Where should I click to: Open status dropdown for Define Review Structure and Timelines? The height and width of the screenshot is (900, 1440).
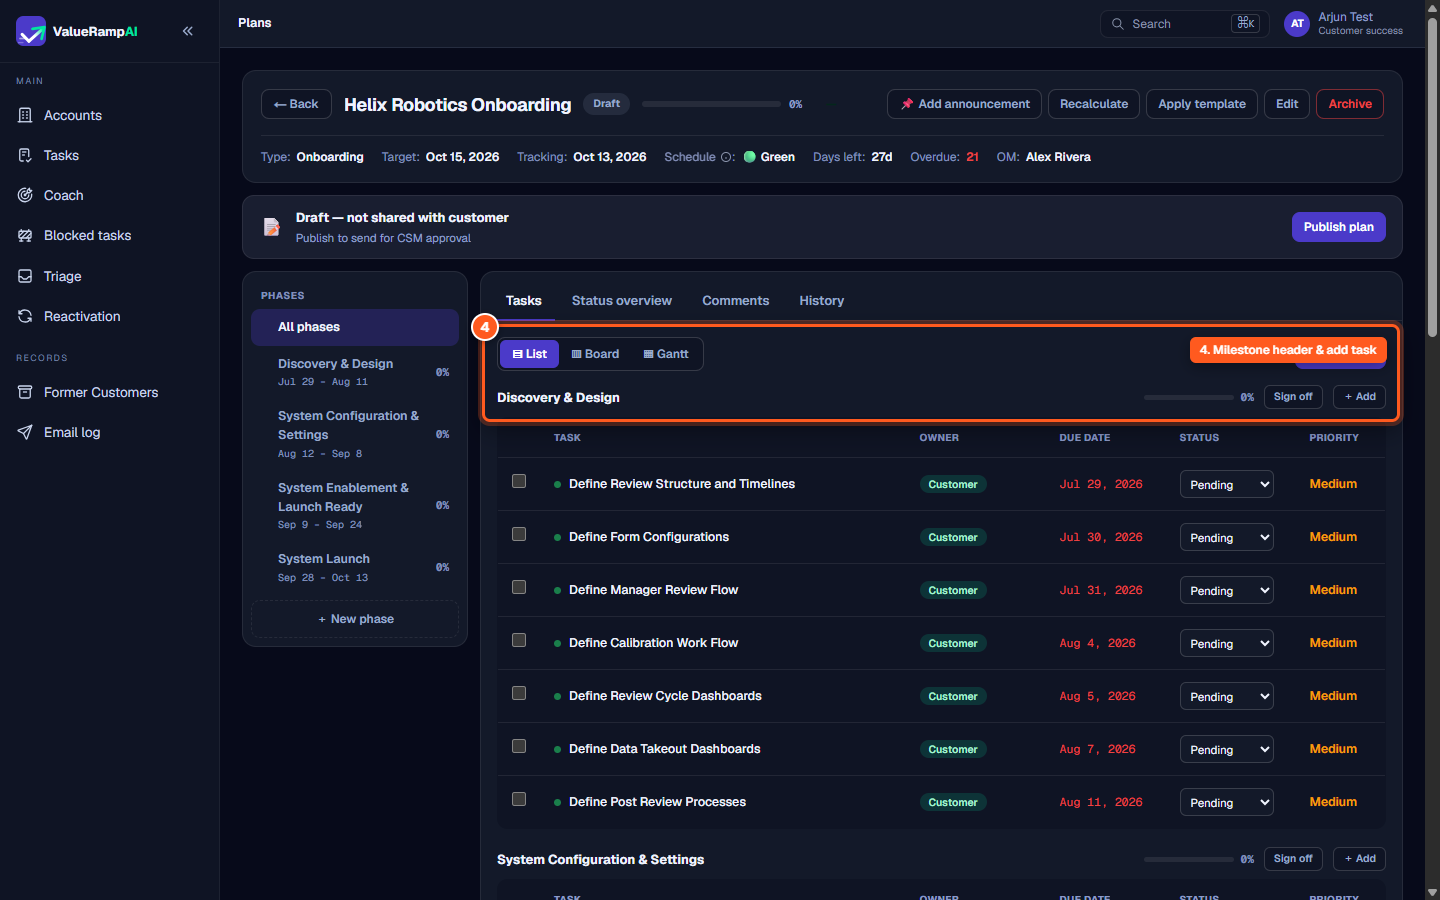coord(1226,485)
